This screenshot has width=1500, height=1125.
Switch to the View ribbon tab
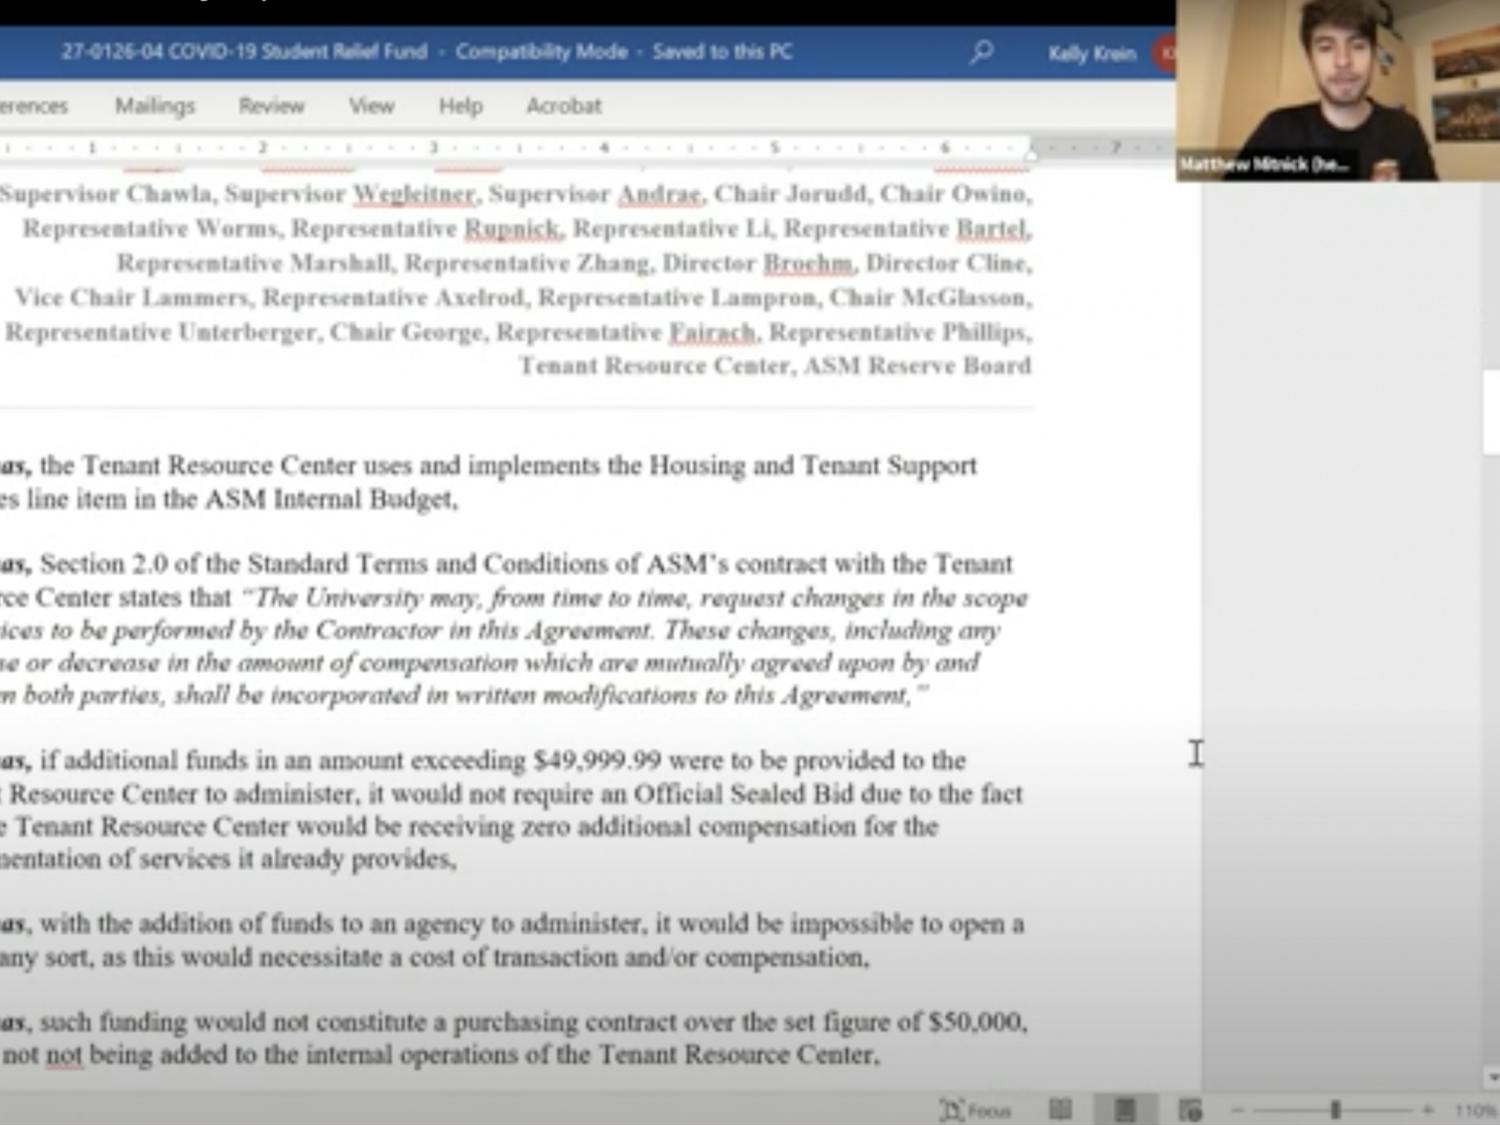point(371,106)
